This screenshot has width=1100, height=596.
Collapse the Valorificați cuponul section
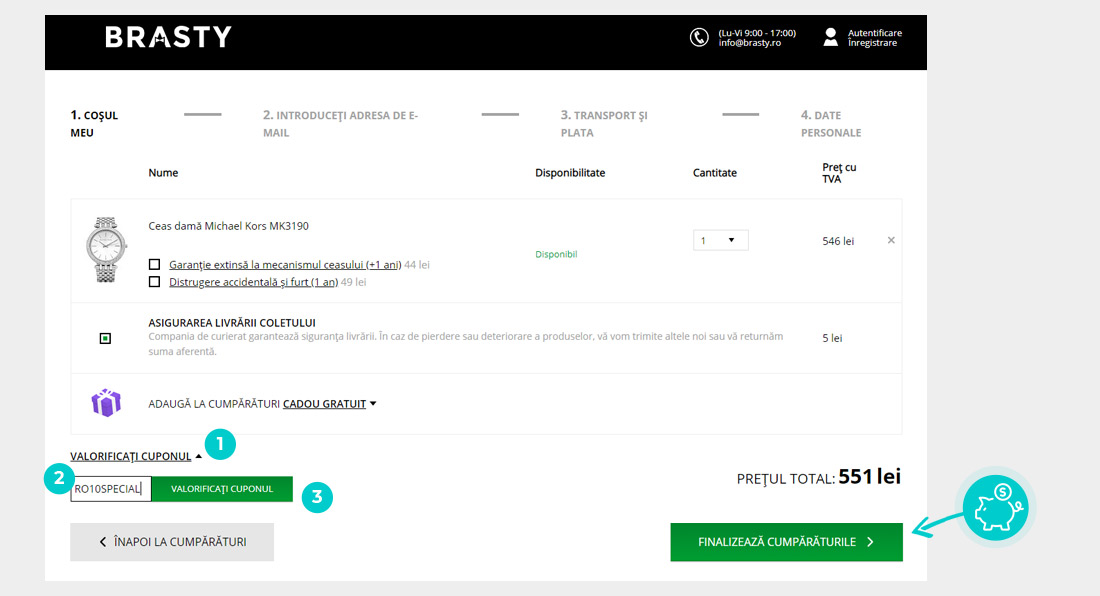pos(136,456)
